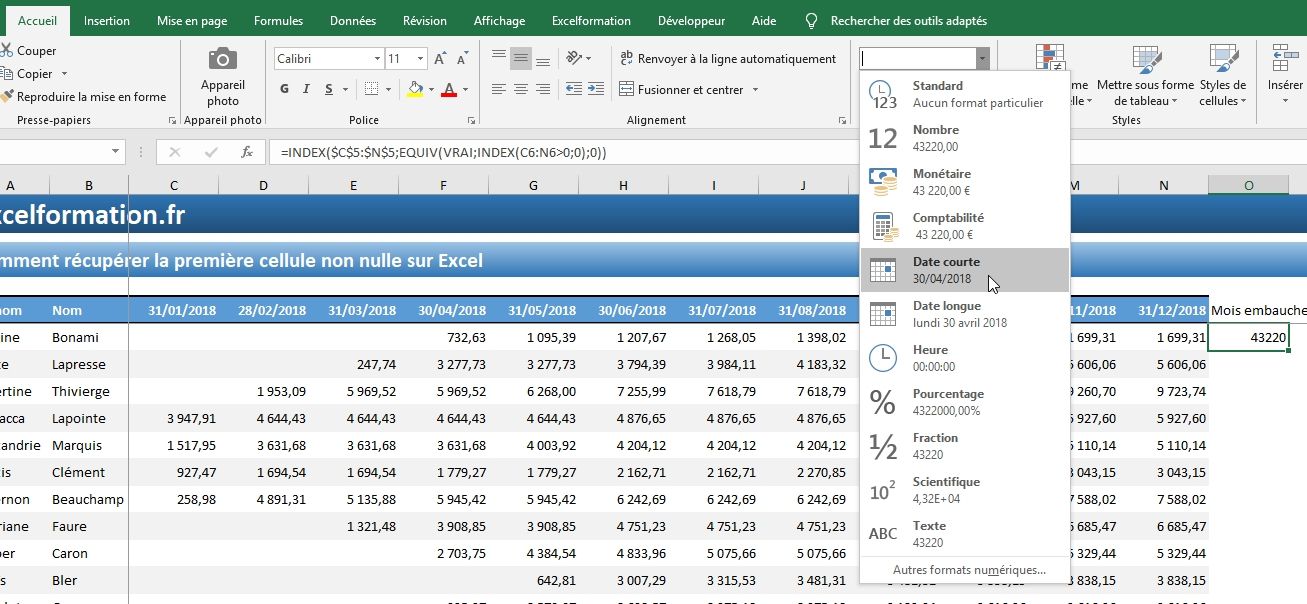Switch to the Formules ribbon tab
The image size is (1307, 604).
click(x=277, y=20)
